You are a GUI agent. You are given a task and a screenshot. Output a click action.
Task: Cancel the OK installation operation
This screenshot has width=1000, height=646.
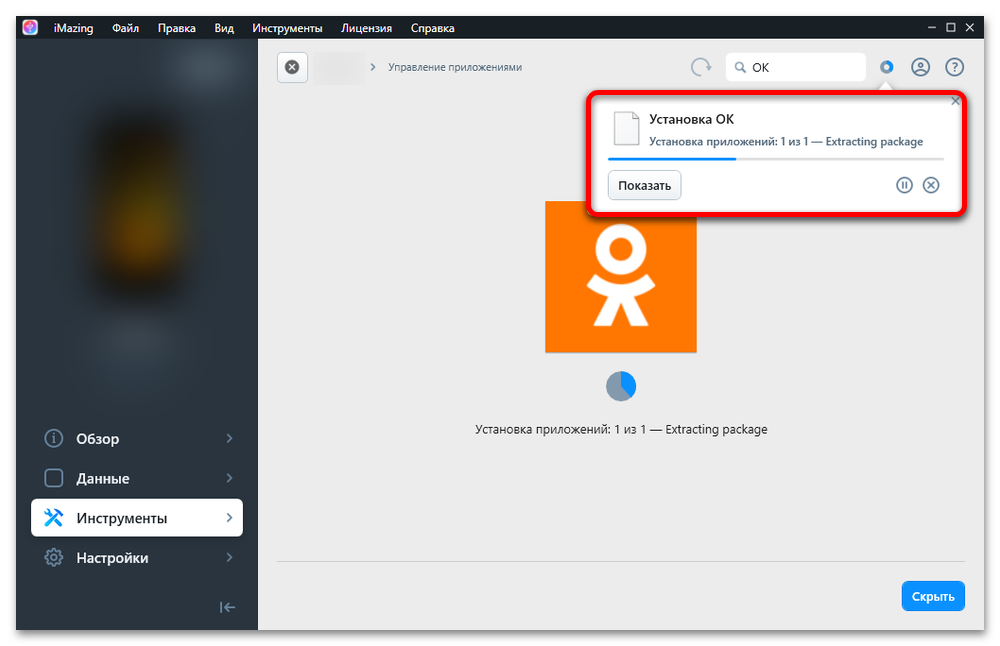click(x=931, y=185)
